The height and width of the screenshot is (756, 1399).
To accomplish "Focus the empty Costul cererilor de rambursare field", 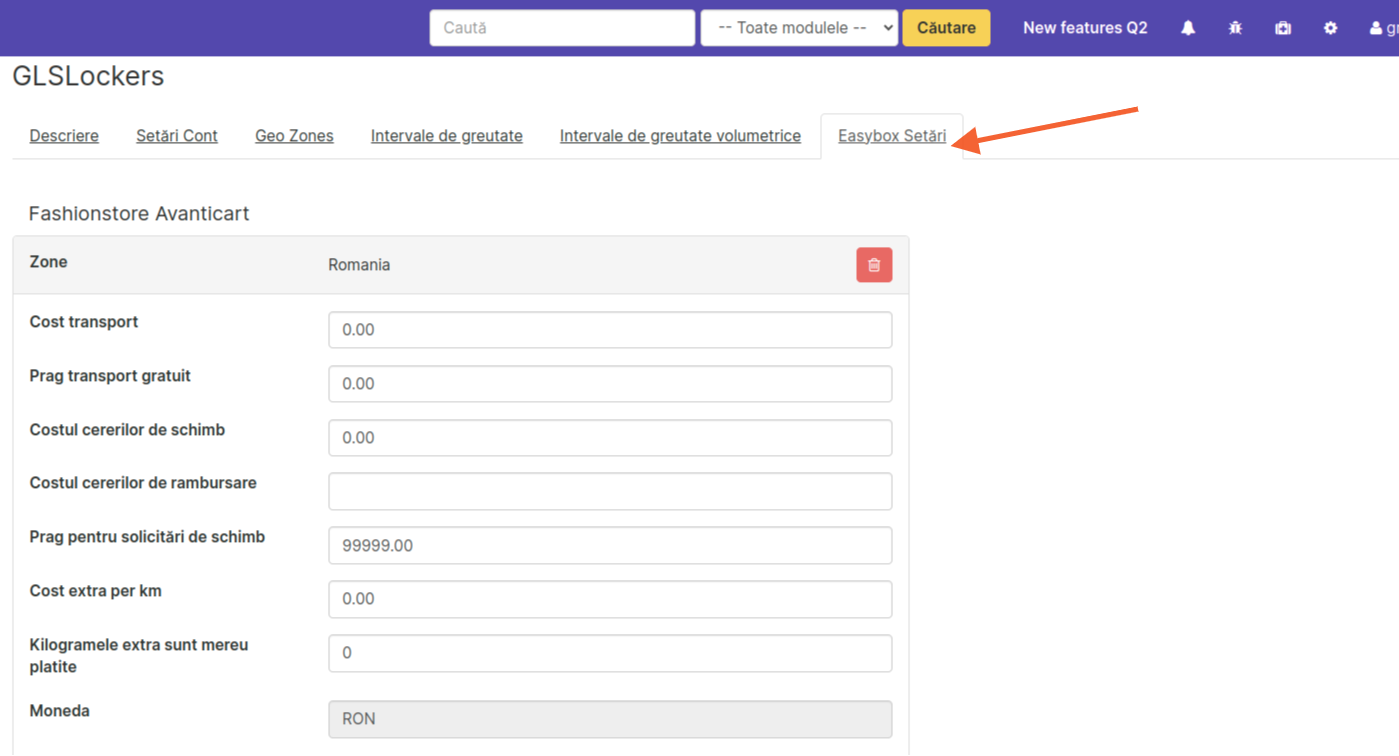I will point(610,492).
